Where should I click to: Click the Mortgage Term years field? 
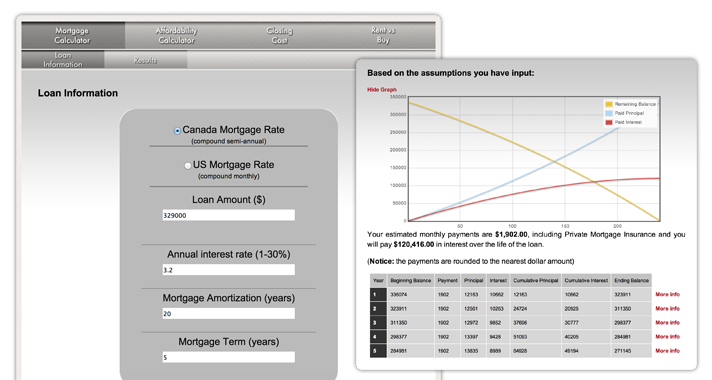tap(228, 357)
